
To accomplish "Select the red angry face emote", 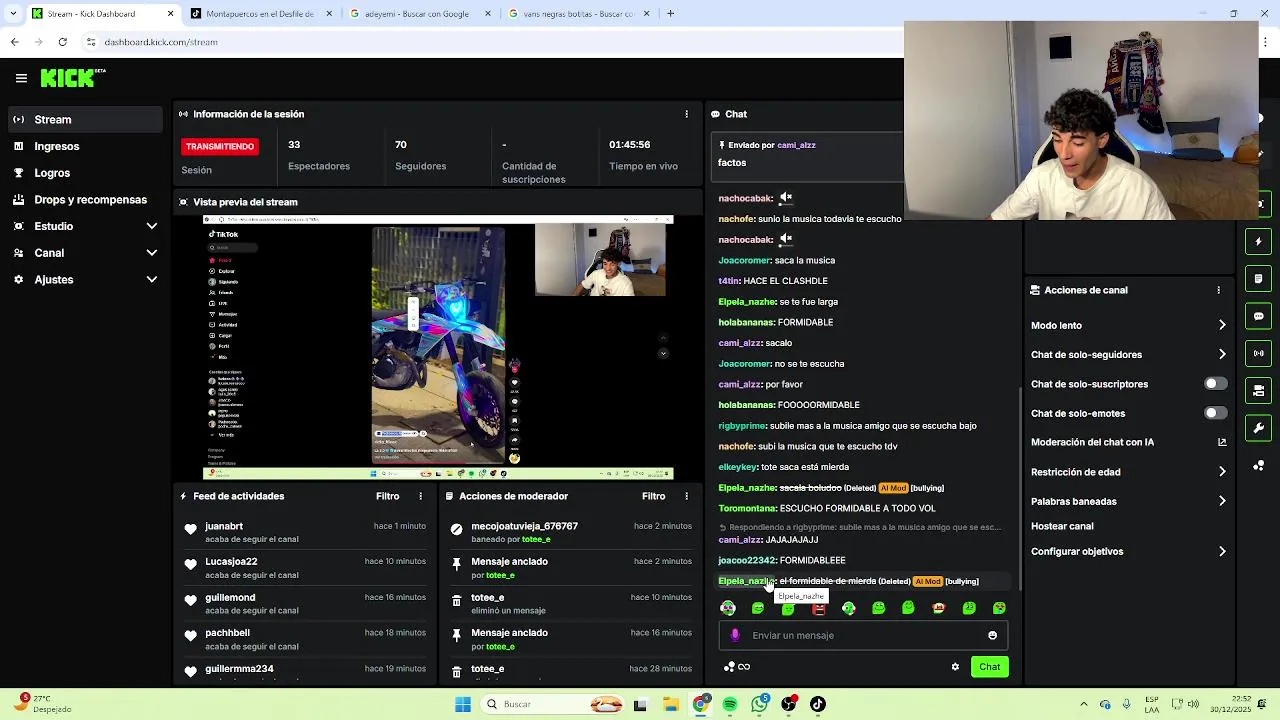I will point(818,608).
